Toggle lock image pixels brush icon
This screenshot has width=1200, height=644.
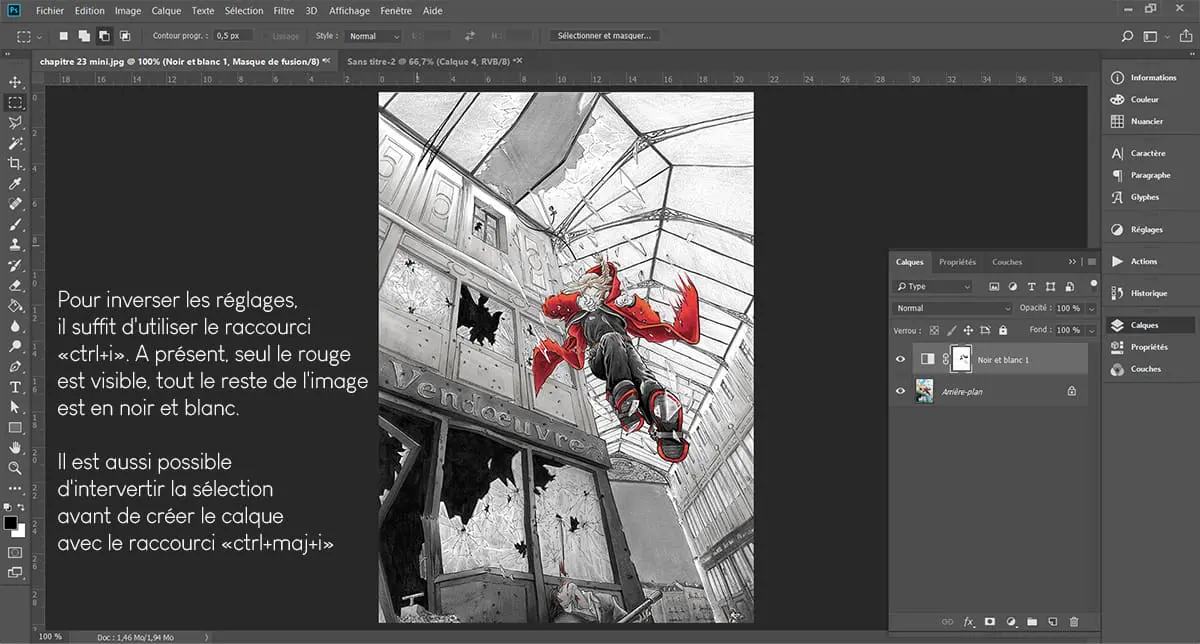click(951, 329)
